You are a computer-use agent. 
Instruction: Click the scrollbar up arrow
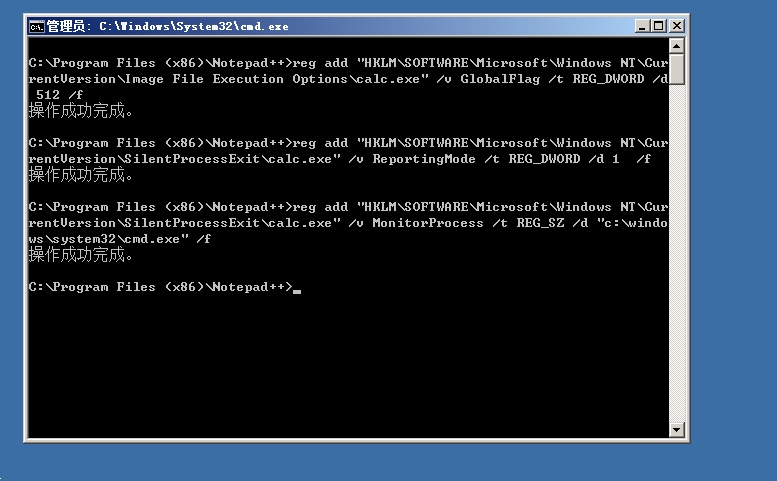(676, 46)
